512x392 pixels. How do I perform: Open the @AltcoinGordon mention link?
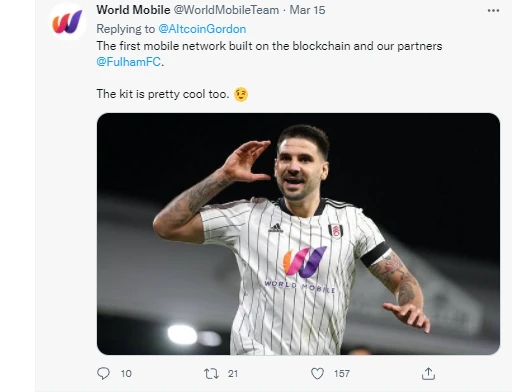click(x=202, y=29)
